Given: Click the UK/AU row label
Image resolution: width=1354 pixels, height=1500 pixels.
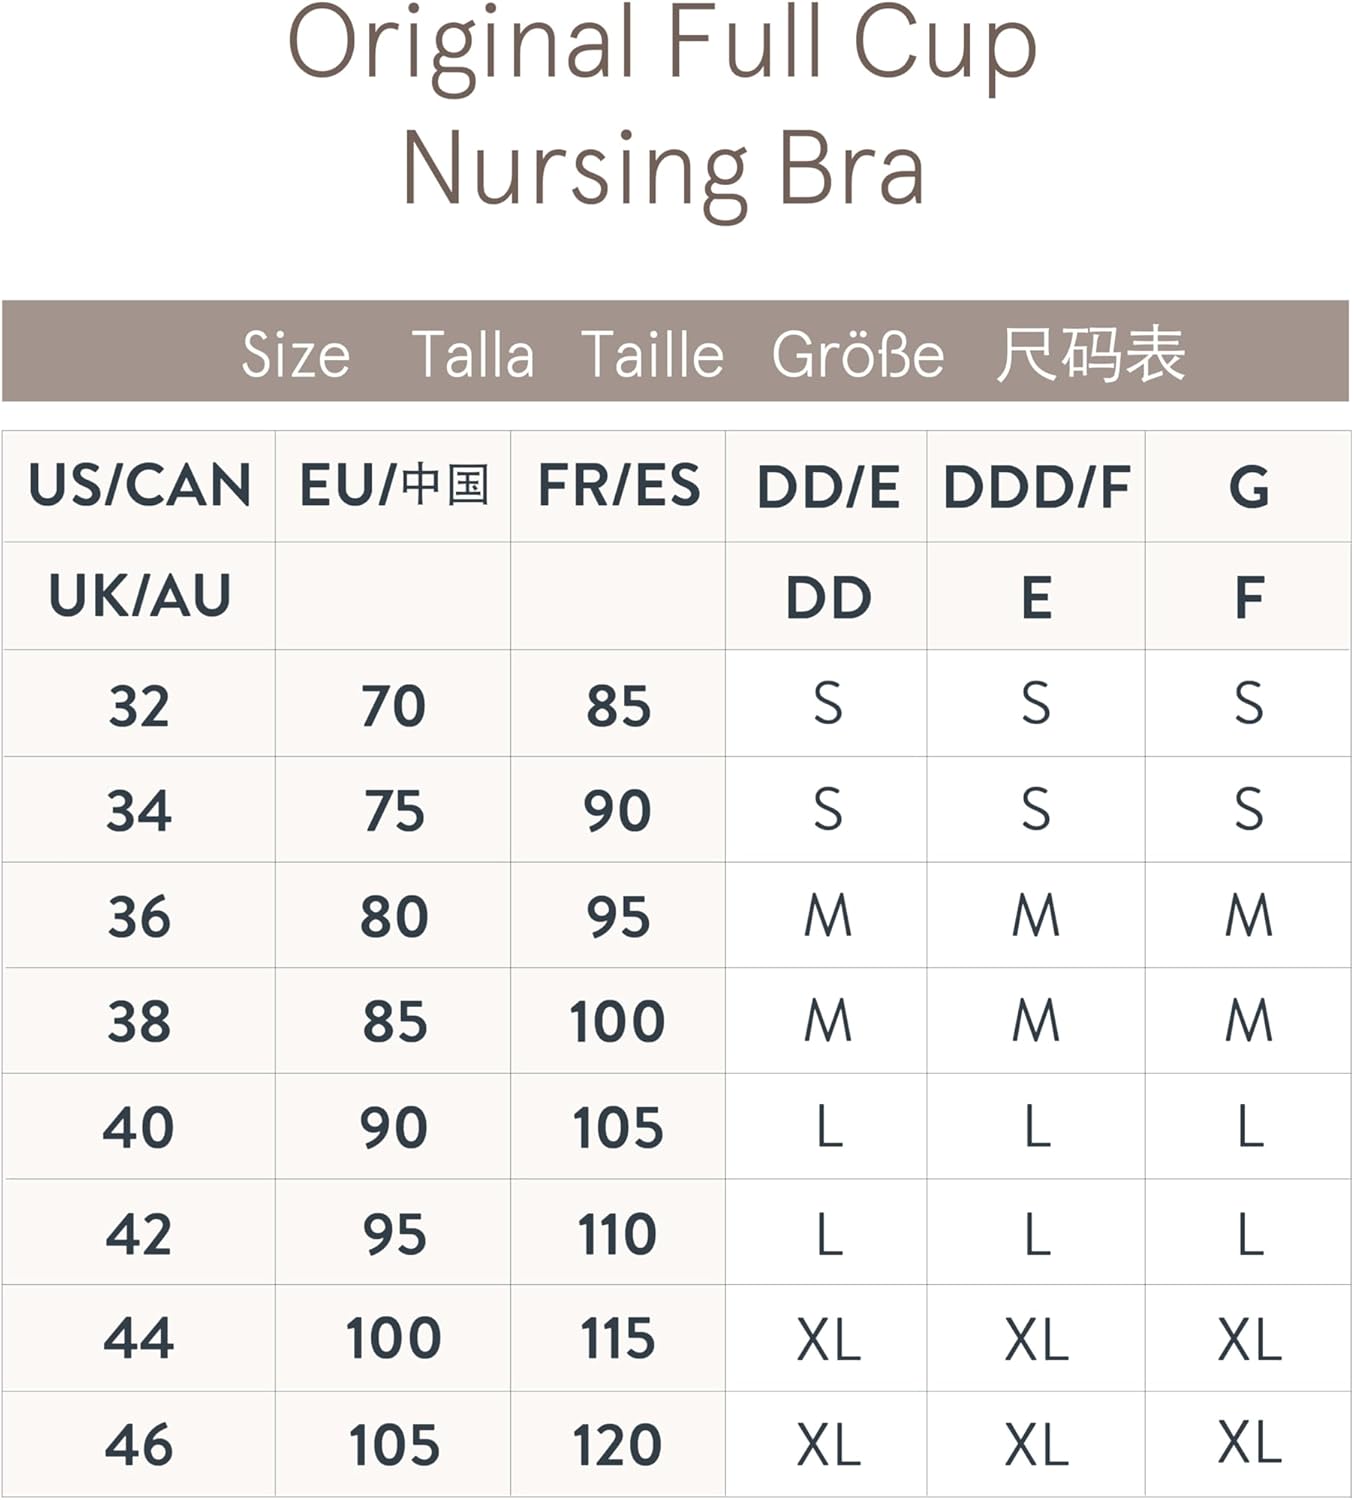Looking at the screenshot, I should click(139, 596).
